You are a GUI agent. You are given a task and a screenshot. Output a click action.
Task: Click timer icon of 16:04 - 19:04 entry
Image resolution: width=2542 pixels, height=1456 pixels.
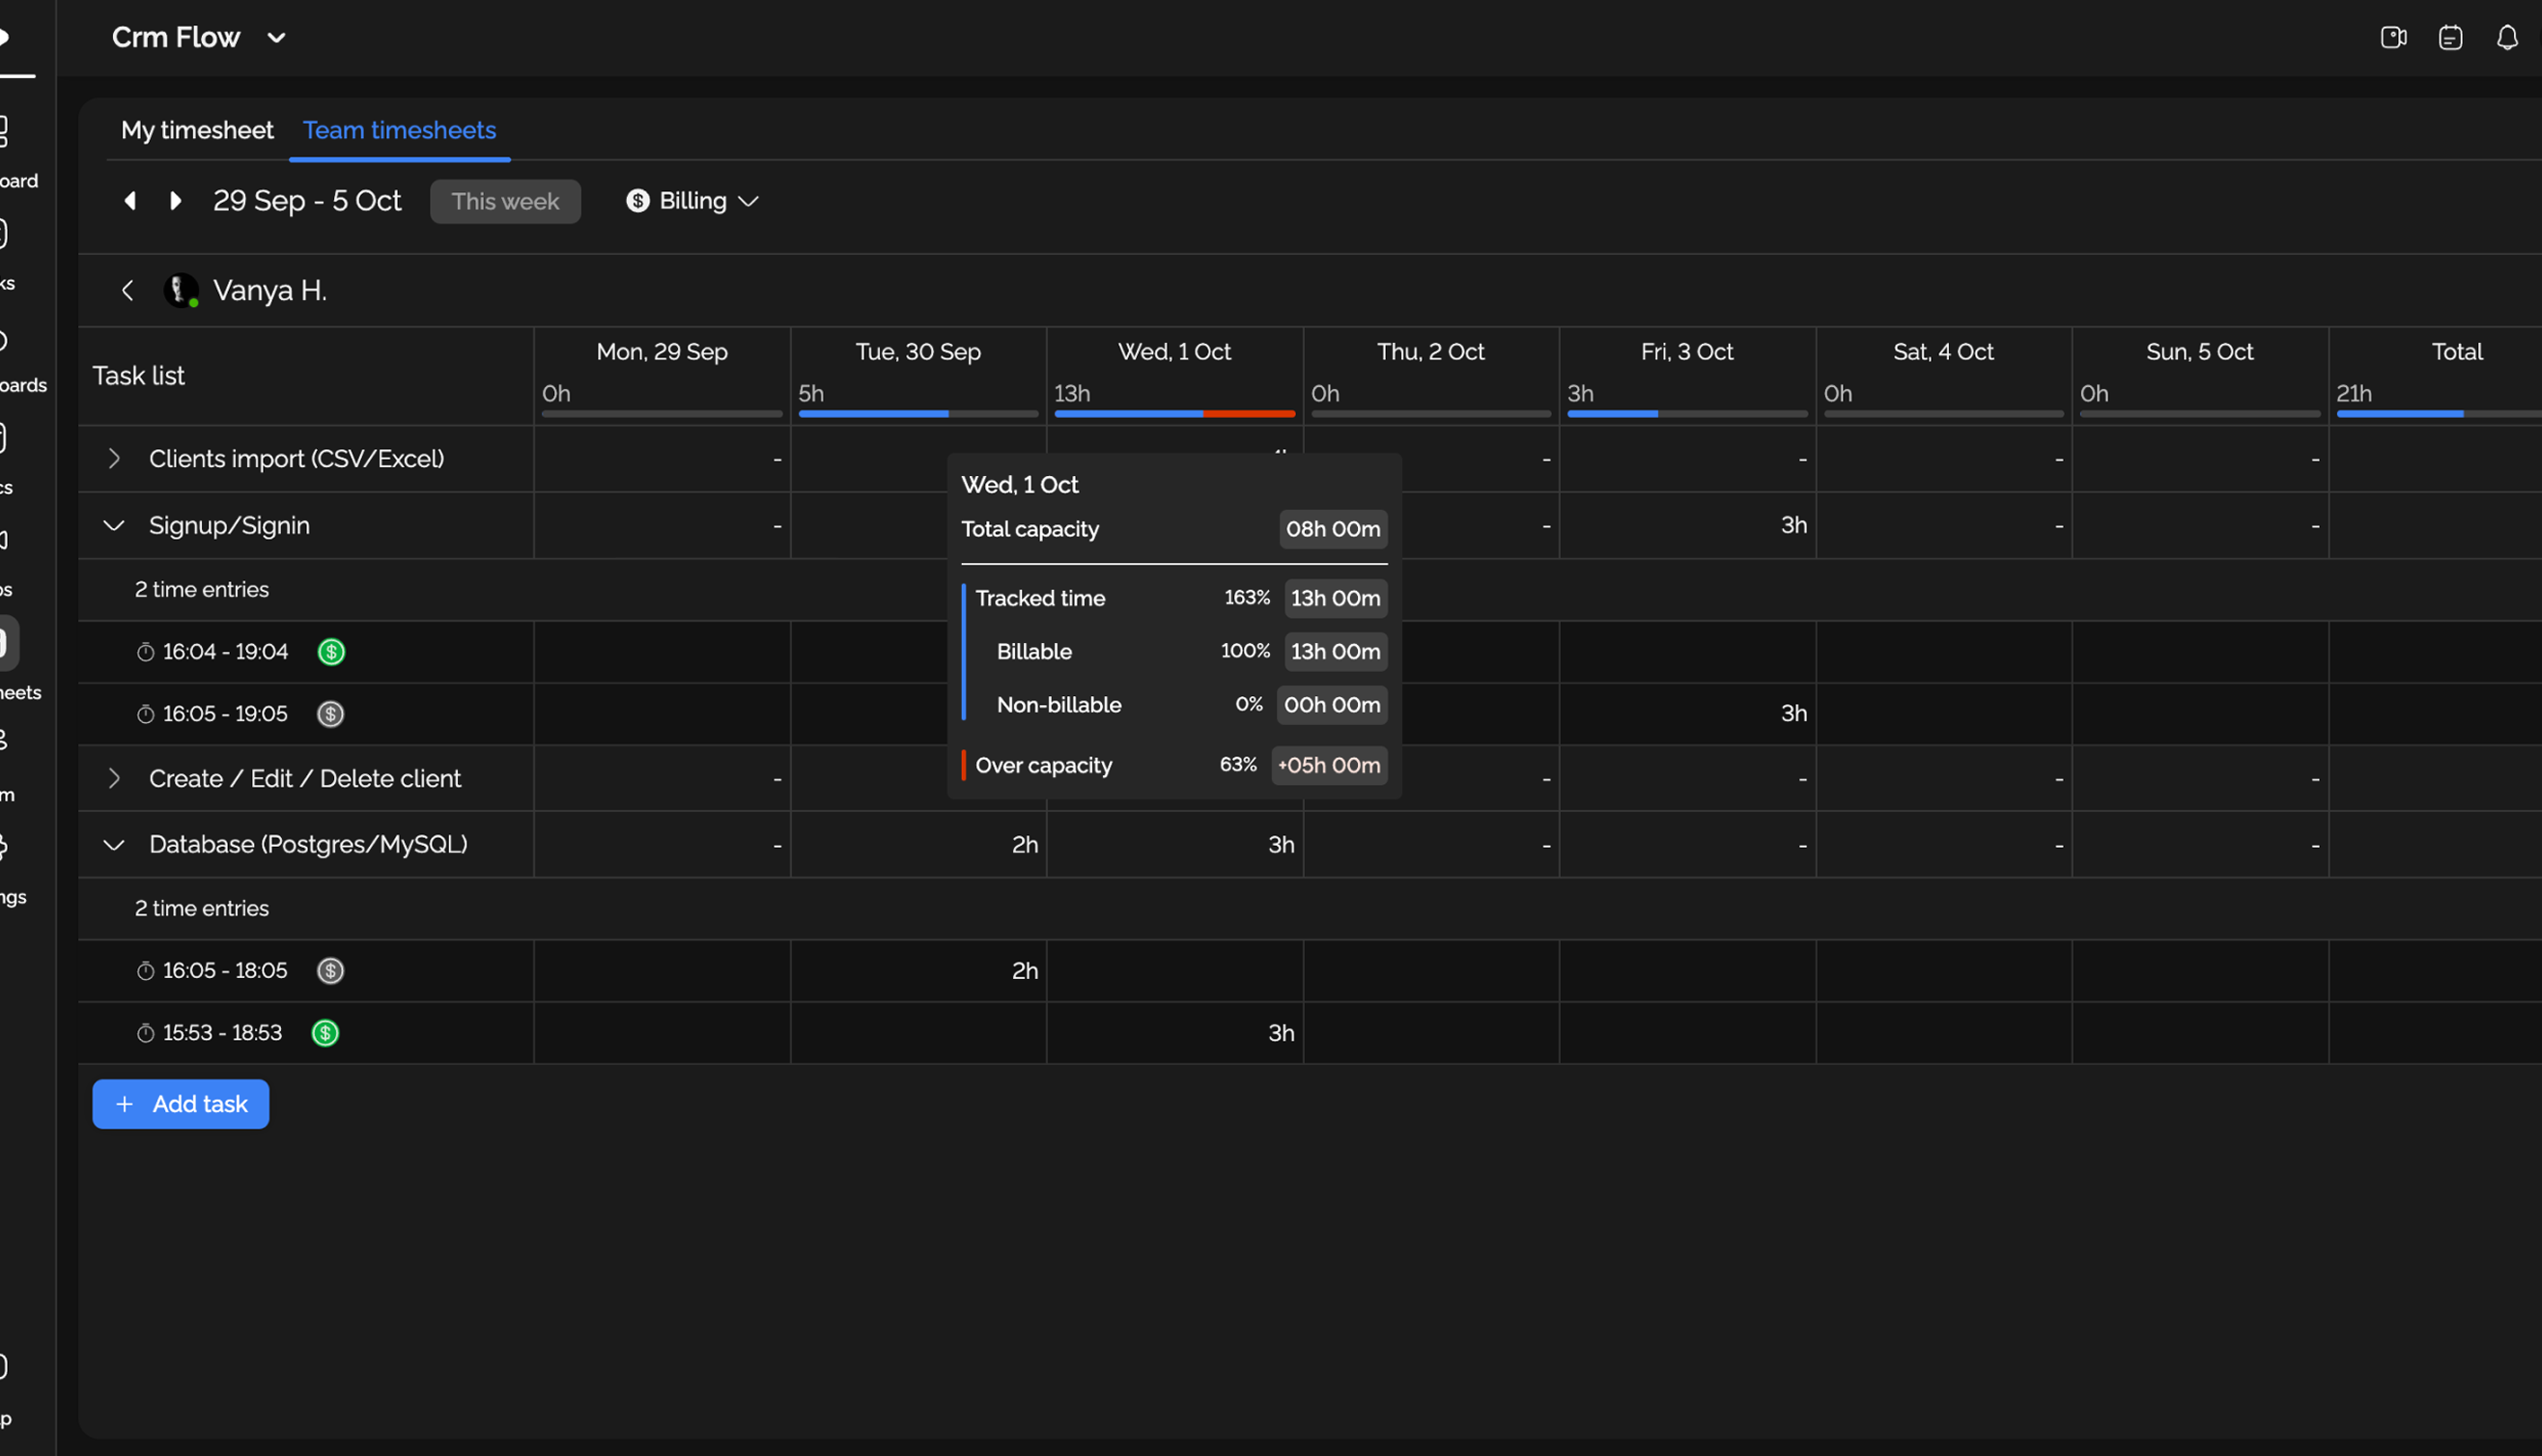(x=145, y=653)
